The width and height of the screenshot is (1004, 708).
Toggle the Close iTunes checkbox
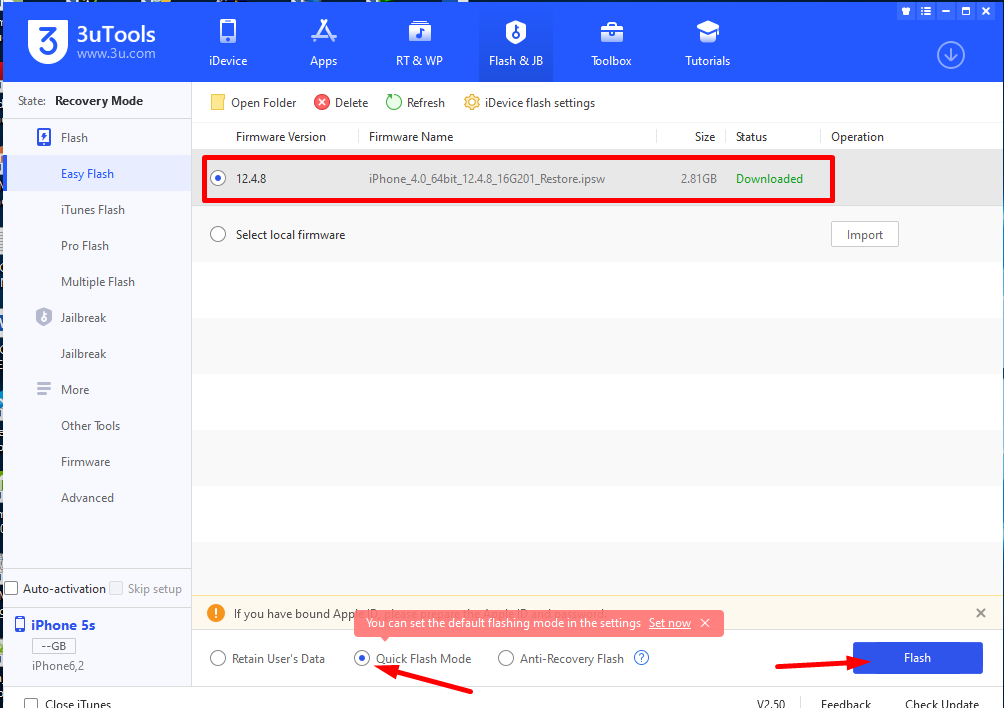31,704
